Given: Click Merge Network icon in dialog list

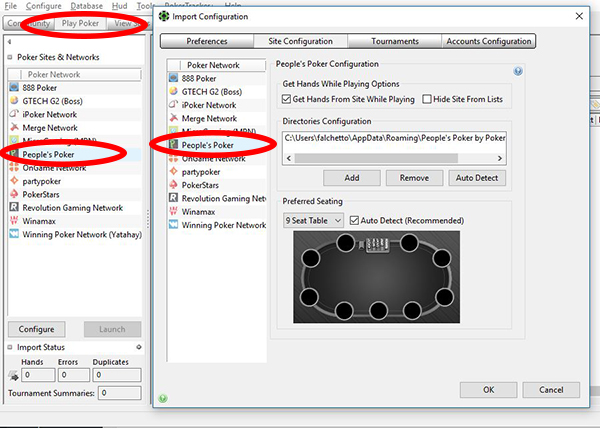Looking at the screenshot, I should 173,118.
